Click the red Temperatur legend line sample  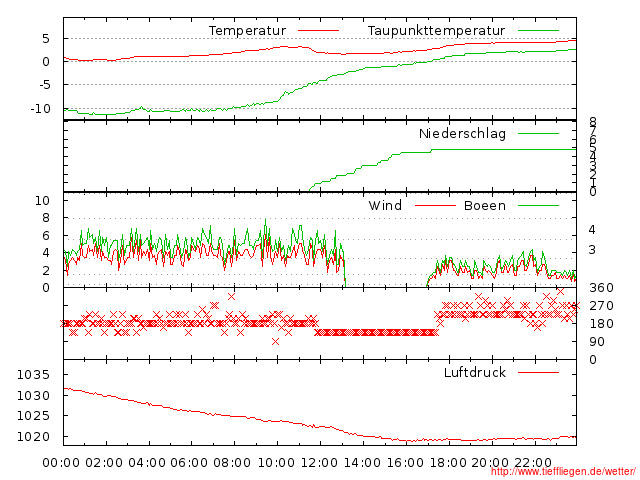point(318,31)
